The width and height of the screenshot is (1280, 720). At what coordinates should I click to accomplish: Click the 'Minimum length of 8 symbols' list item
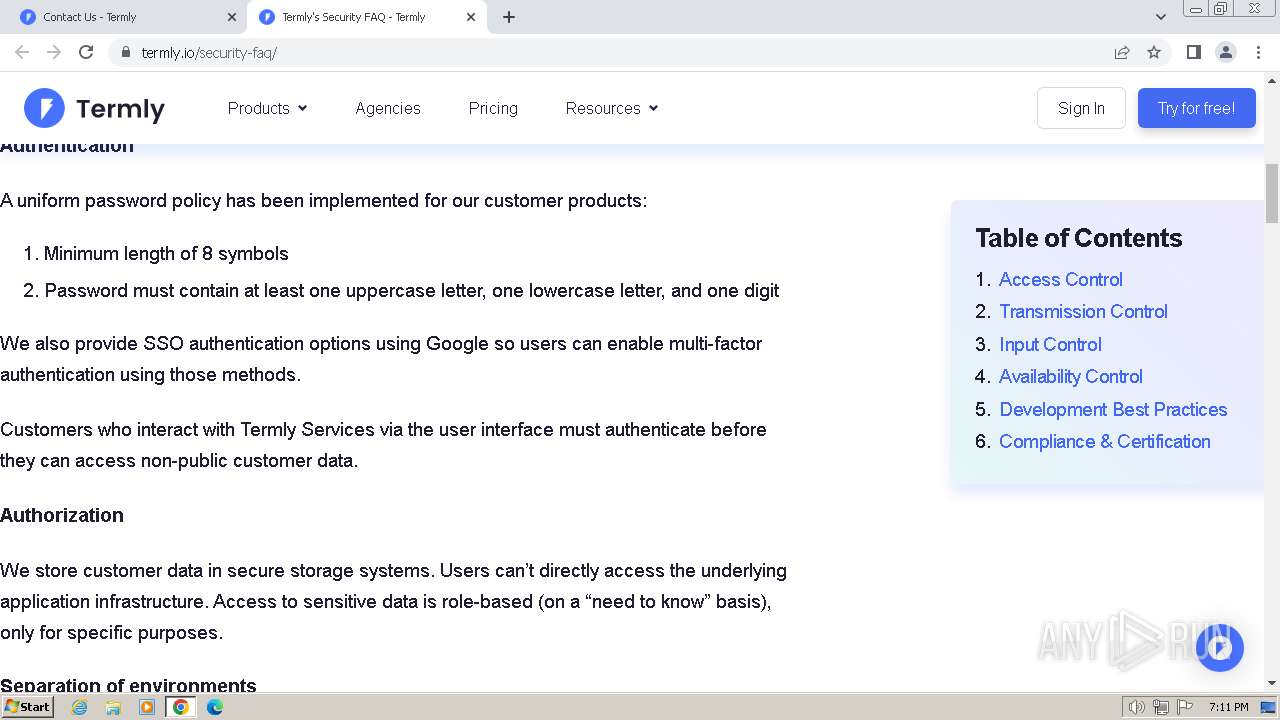(166, 253)
